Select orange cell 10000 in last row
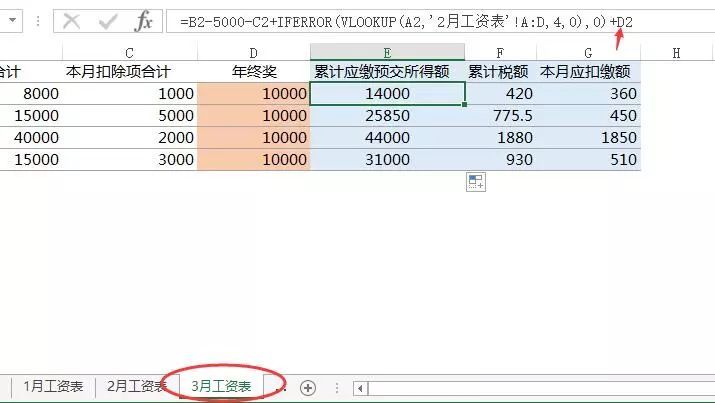The image size is (715, 403). [x=253, y=160]
